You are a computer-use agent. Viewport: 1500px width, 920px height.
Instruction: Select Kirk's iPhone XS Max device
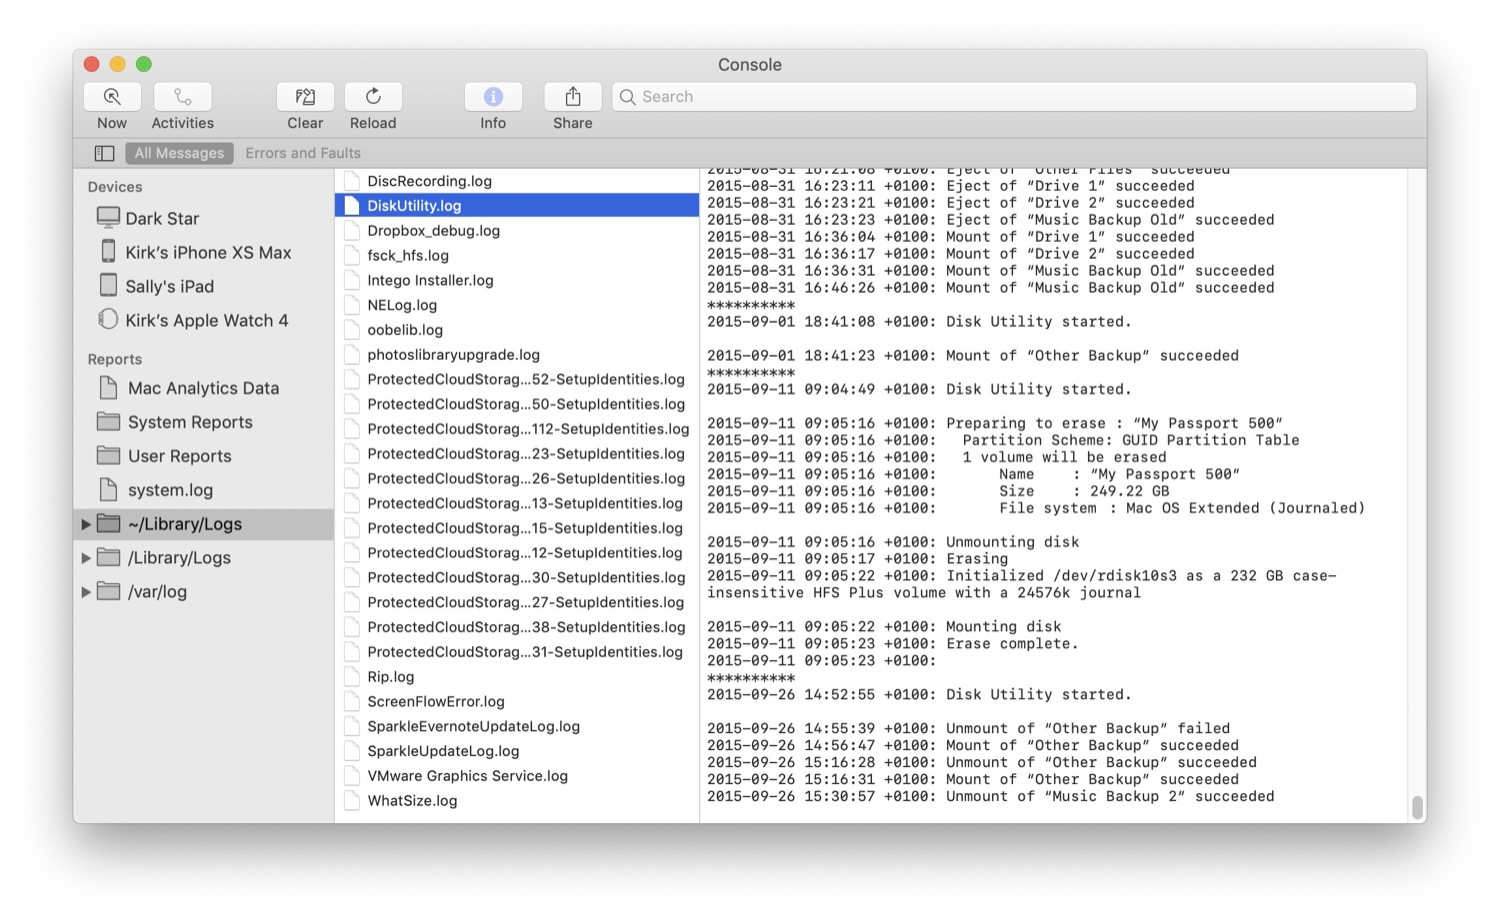tap(207, 252)
